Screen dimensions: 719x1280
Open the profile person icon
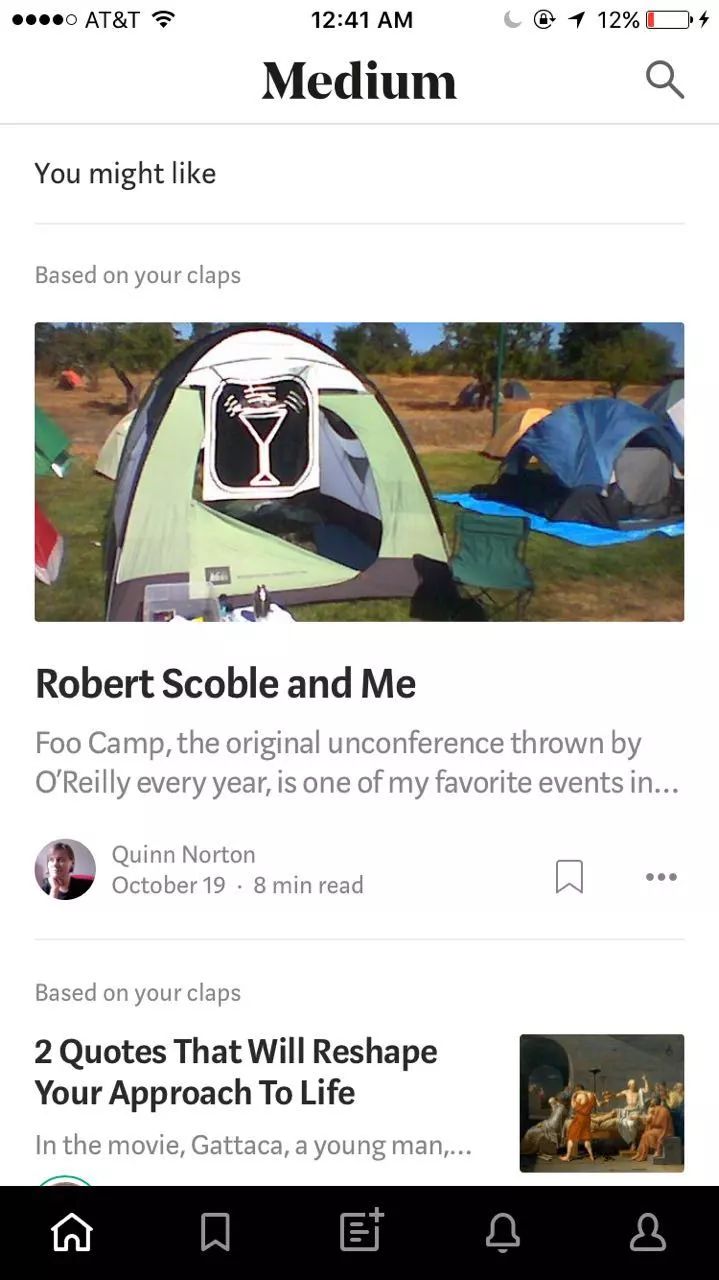(647, 1232)
